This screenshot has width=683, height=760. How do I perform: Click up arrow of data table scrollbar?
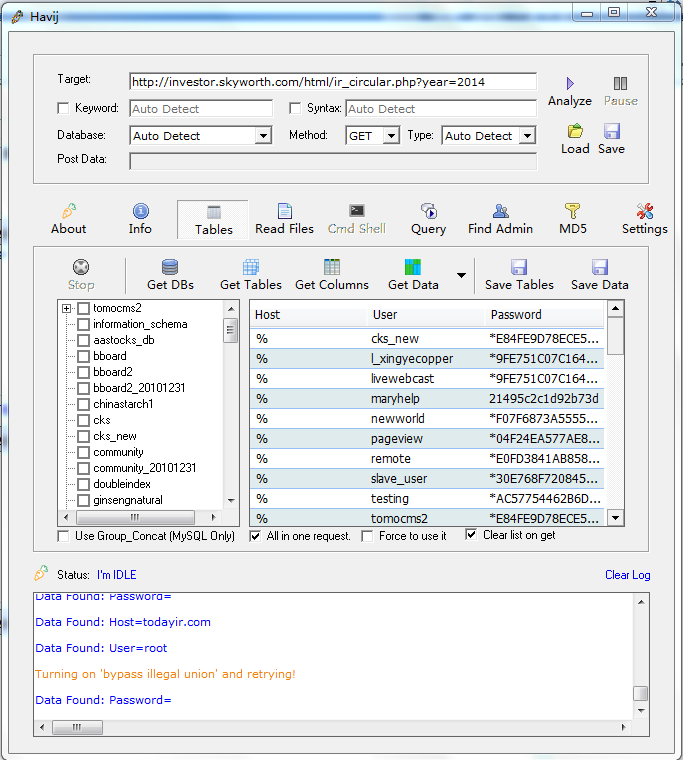(615, 308)
